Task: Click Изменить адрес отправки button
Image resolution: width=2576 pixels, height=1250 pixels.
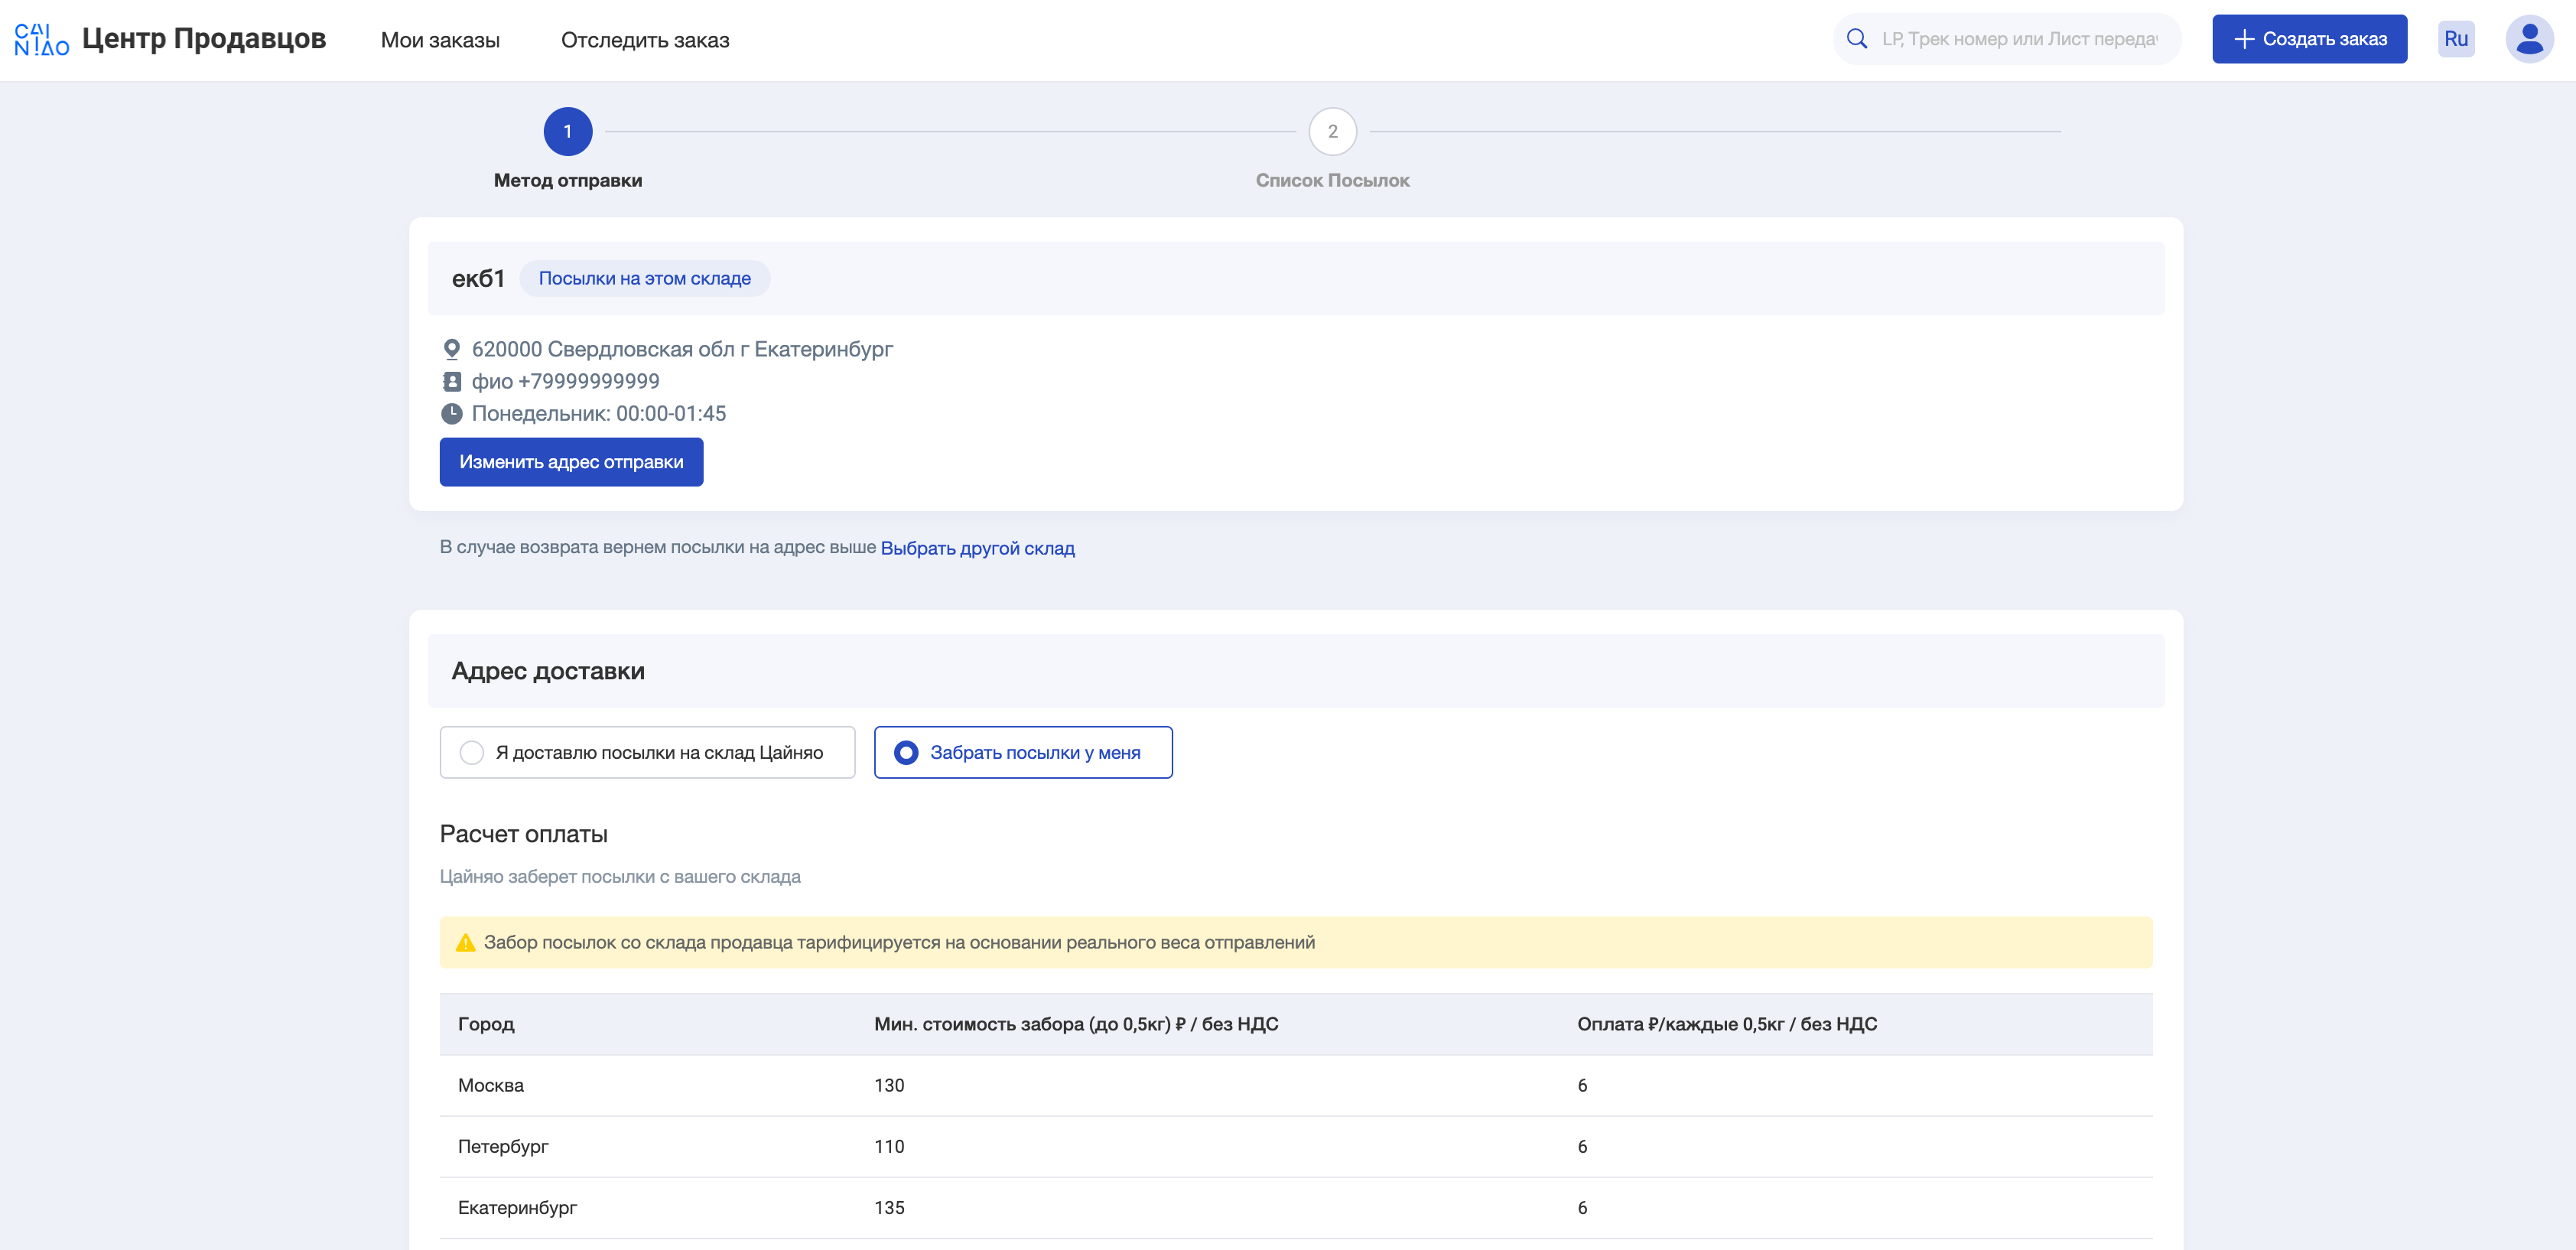Action: point(570,461)
